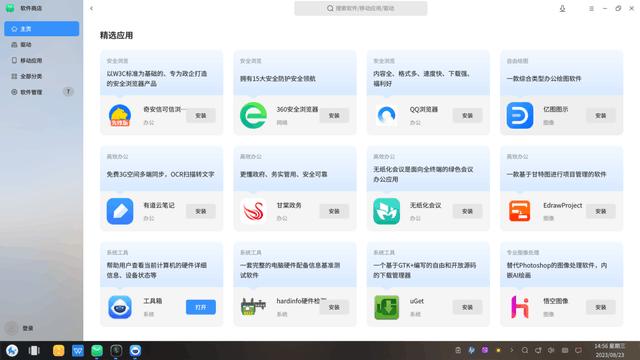
Task: Open the QQ浏览器 app icon
Action: tap(386, 116)
